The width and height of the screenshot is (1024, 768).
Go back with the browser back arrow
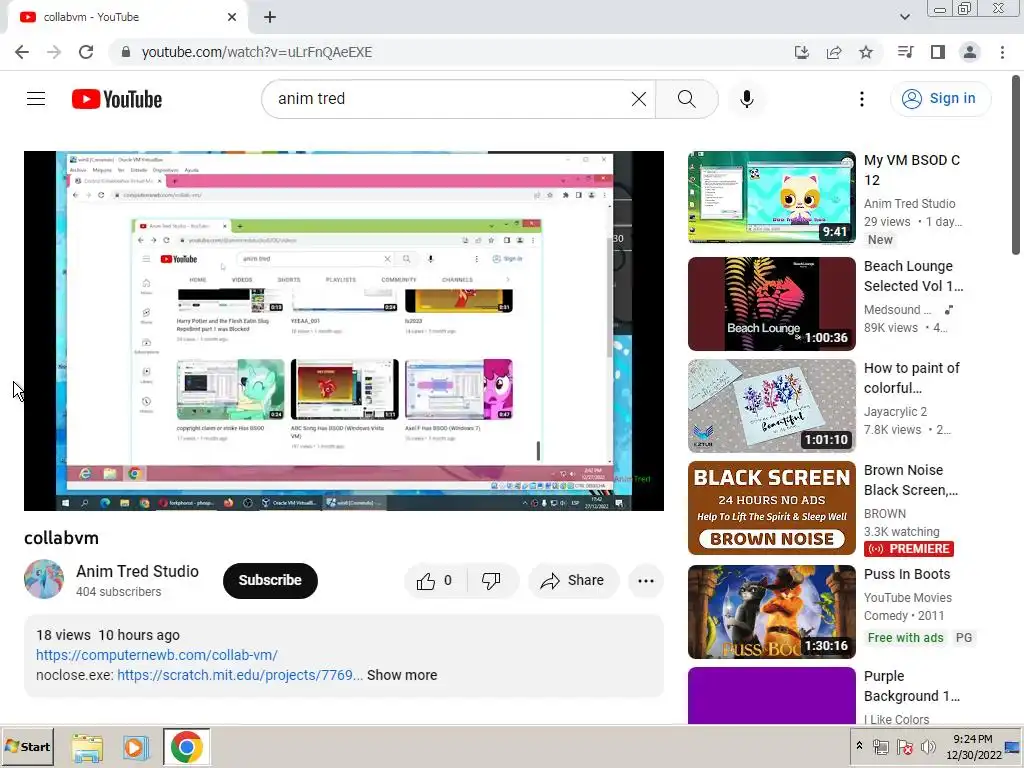point(22,52)
